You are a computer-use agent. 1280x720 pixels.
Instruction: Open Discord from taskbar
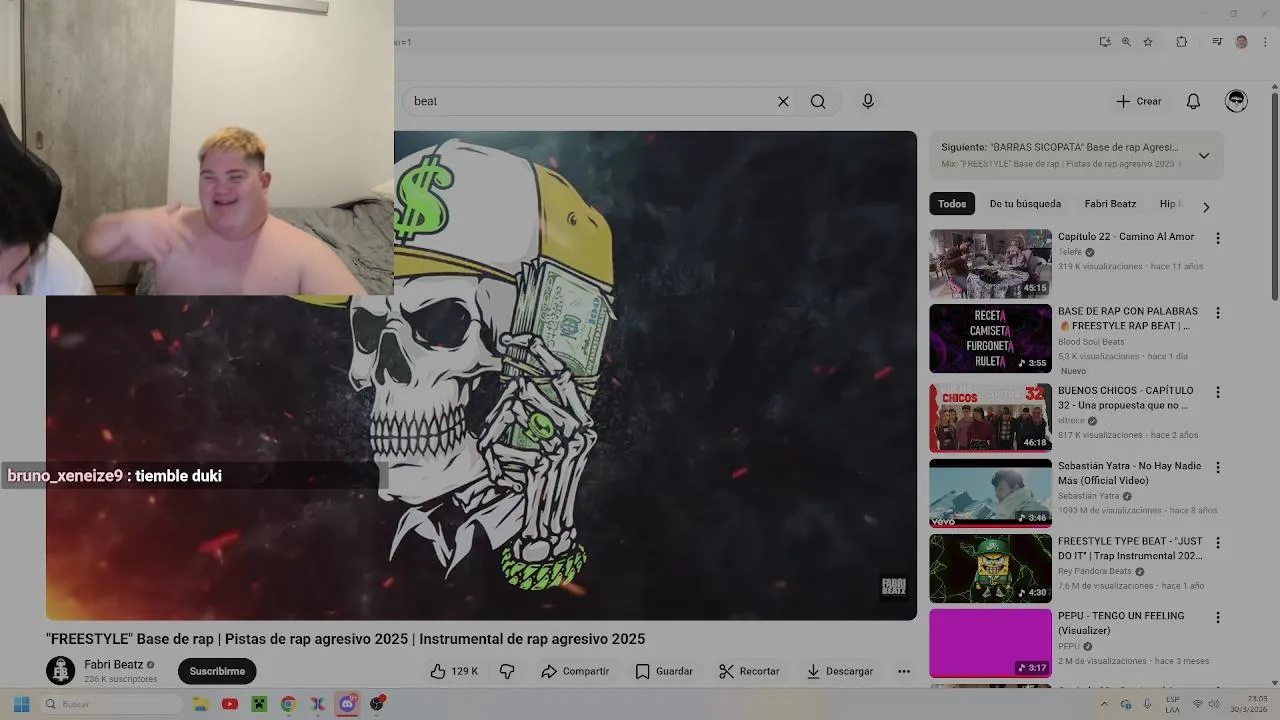tap(347, 704)
